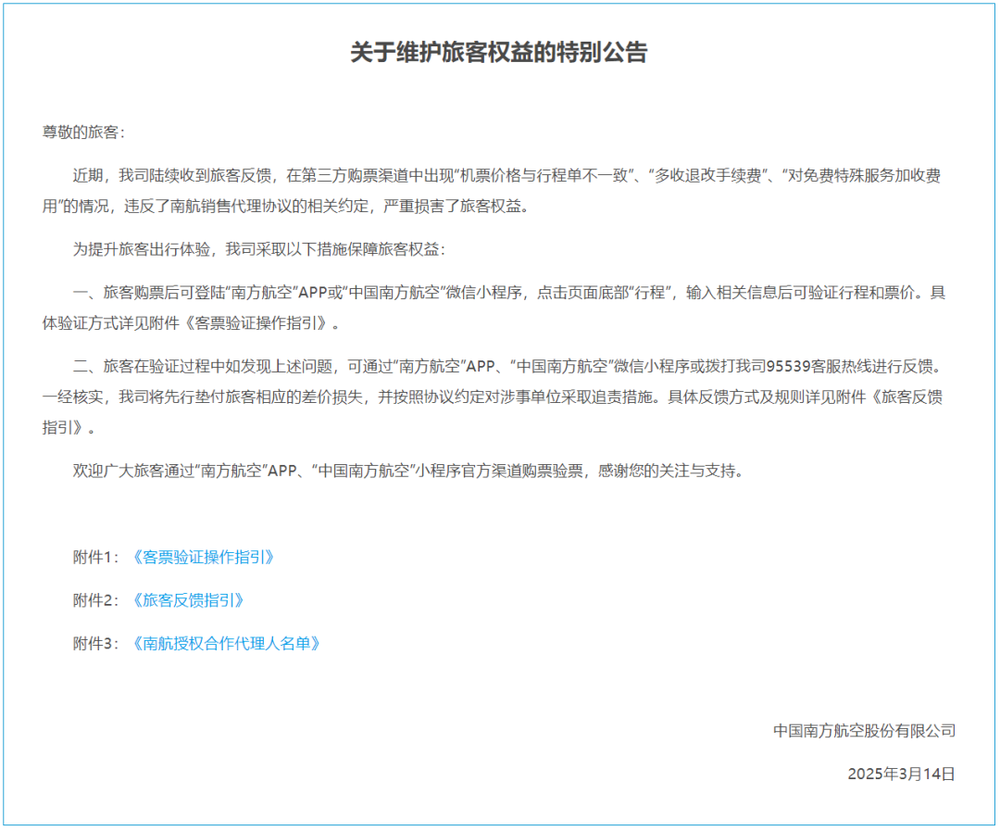
Task: Click the date 2025年3月14日
Action: click(901, 774)
